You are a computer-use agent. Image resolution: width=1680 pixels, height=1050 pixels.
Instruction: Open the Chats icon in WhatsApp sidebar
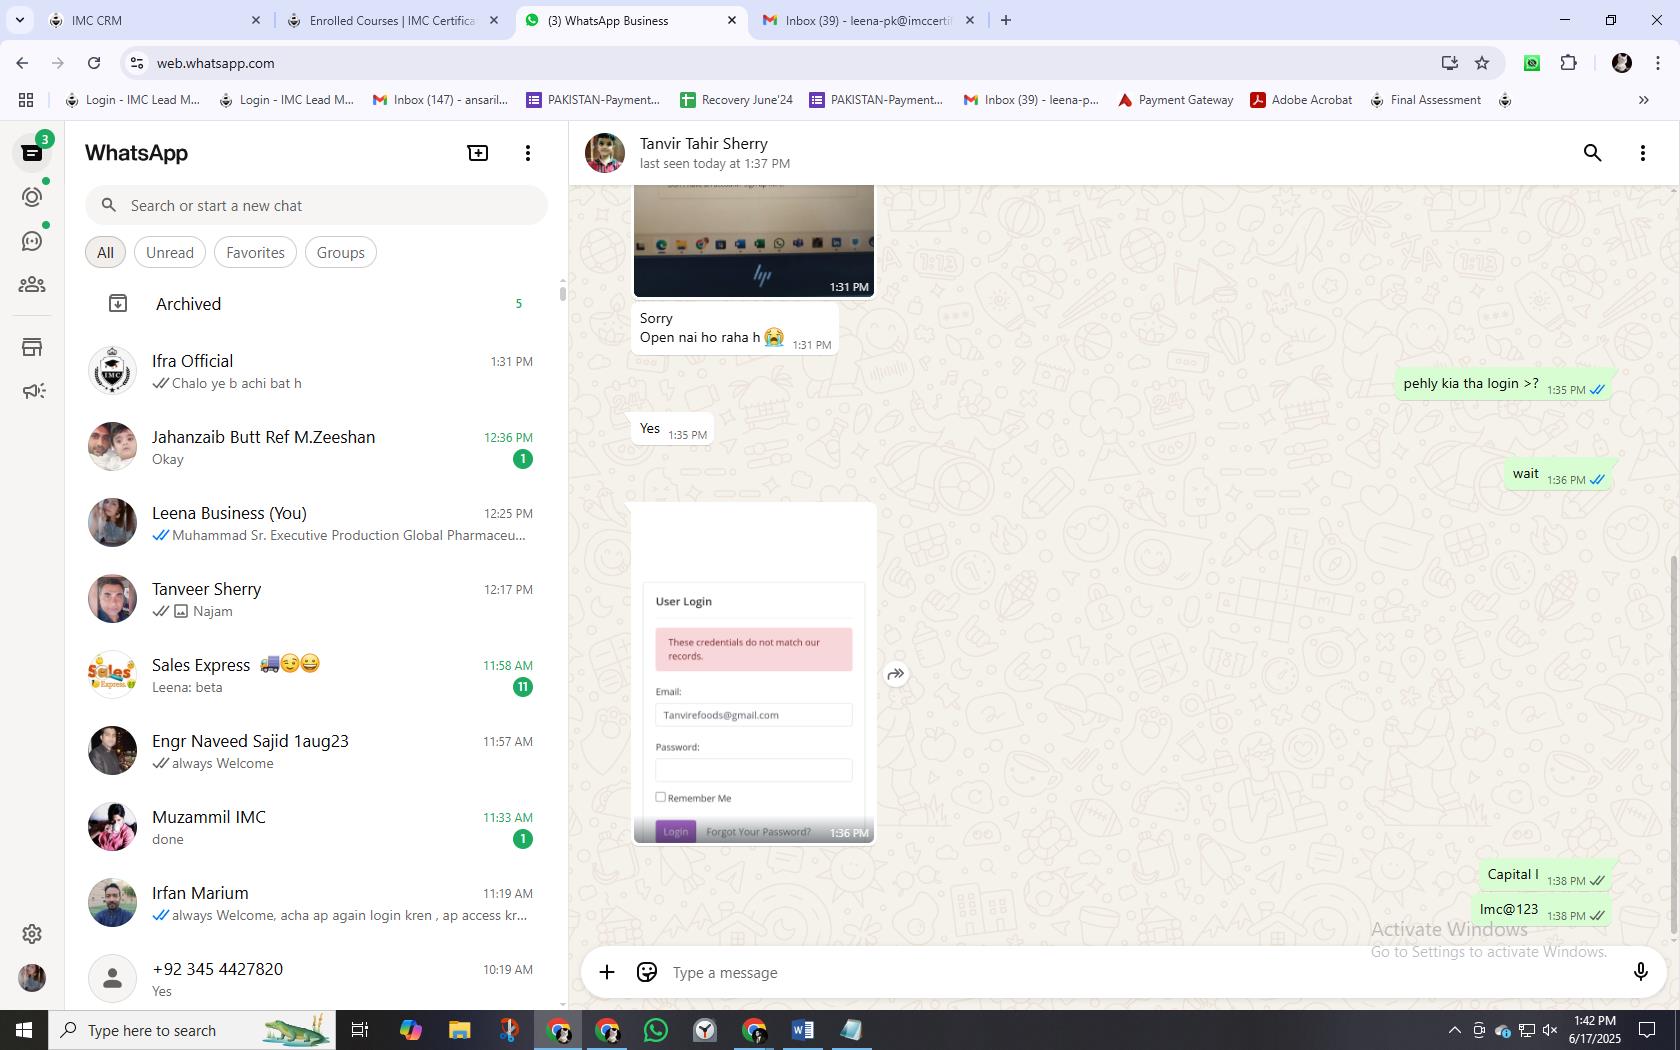32,153
